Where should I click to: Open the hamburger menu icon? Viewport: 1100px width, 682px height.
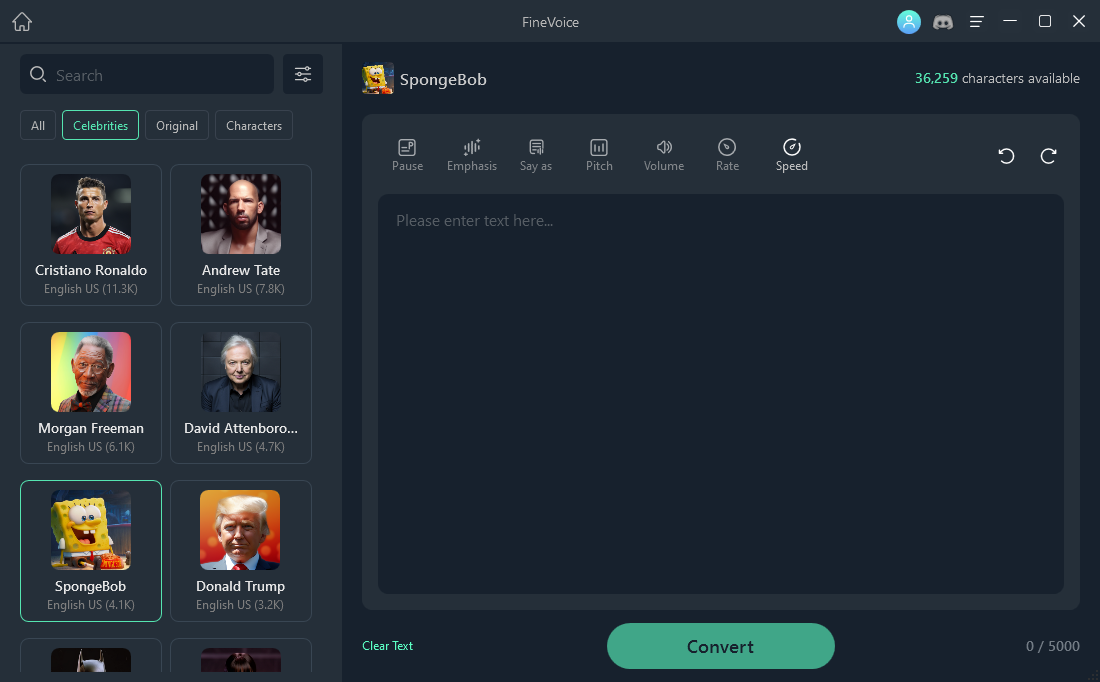(x=977, y=22)
